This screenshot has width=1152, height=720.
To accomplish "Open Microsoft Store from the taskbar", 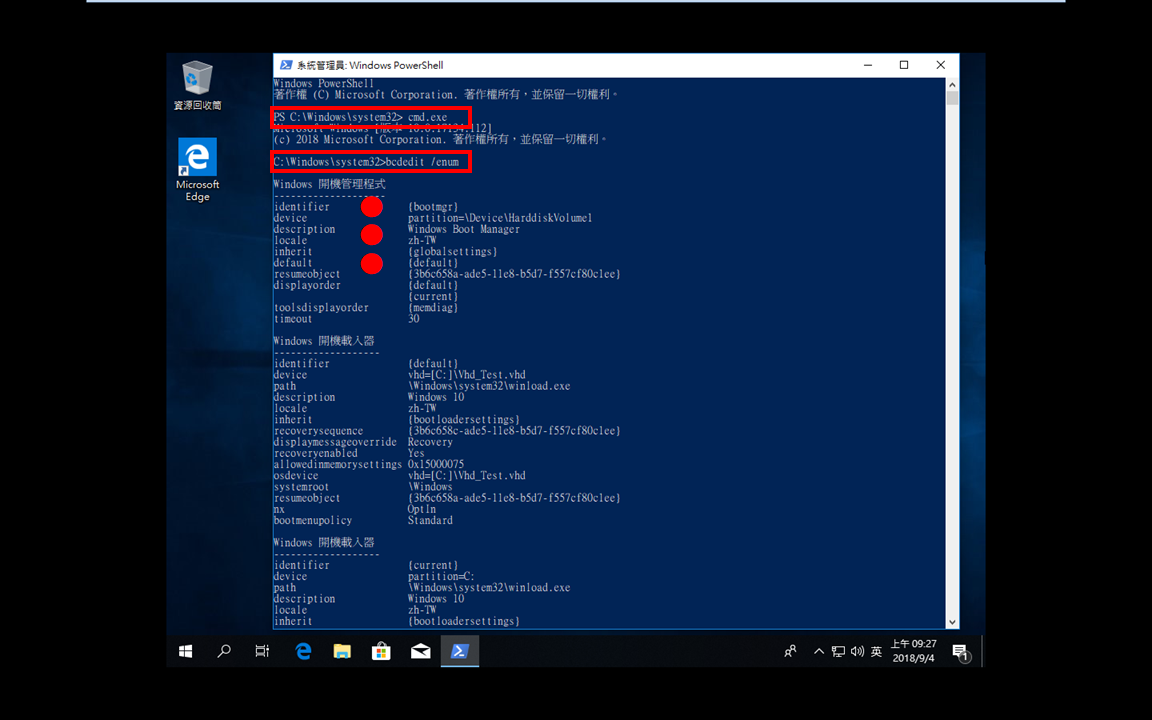I will 381,651.
